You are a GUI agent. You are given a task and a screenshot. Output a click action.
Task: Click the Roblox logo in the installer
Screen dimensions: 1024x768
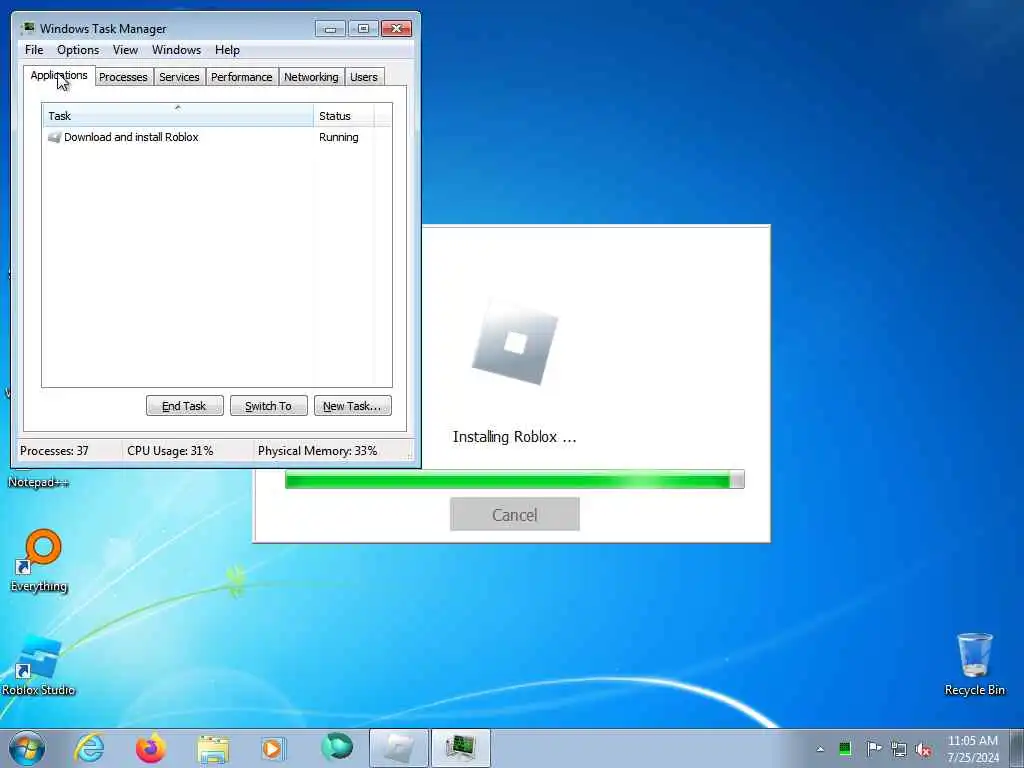[515, 344]
